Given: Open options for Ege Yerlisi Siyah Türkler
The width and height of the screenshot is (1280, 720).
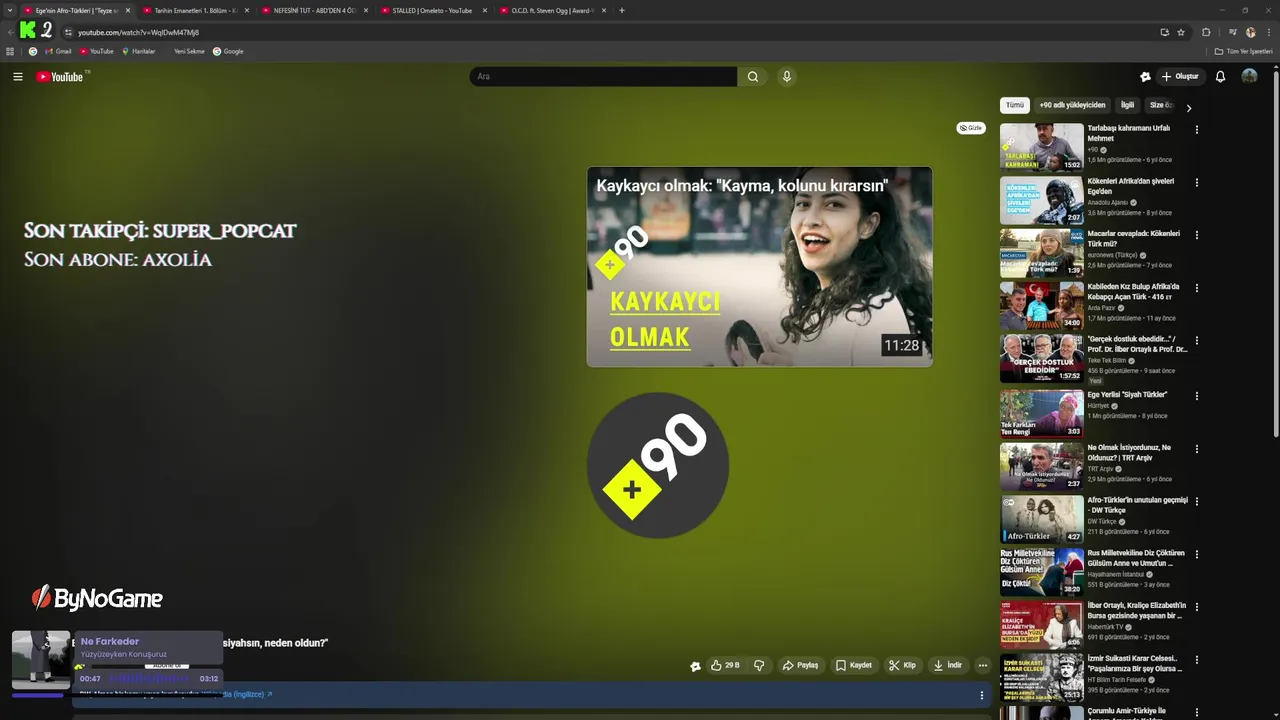Looking at the screenshot, I should (1196, 395).
